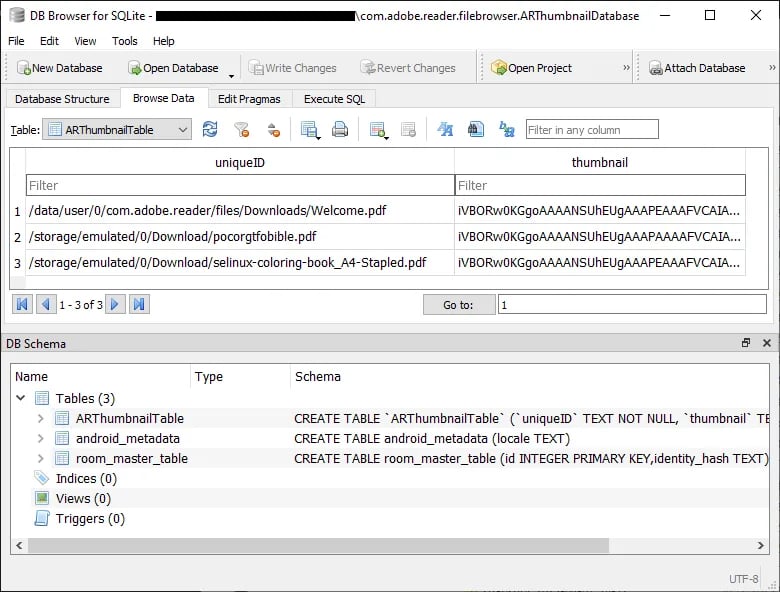The height and width of the screenshot is (592, 780).
Task: Click the Open Database toolbar button
Action: tap(173, 68)
